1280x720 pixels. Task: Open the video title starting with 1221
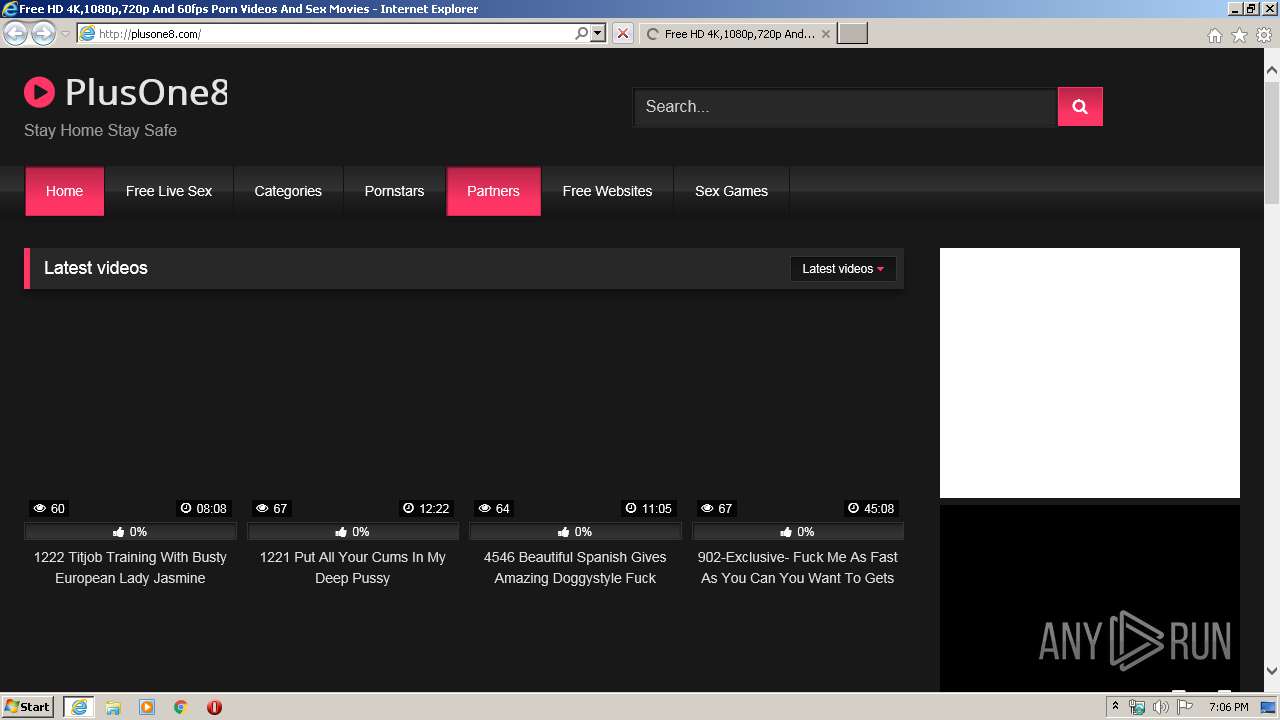pyautogui.click(x=352, y=568)
